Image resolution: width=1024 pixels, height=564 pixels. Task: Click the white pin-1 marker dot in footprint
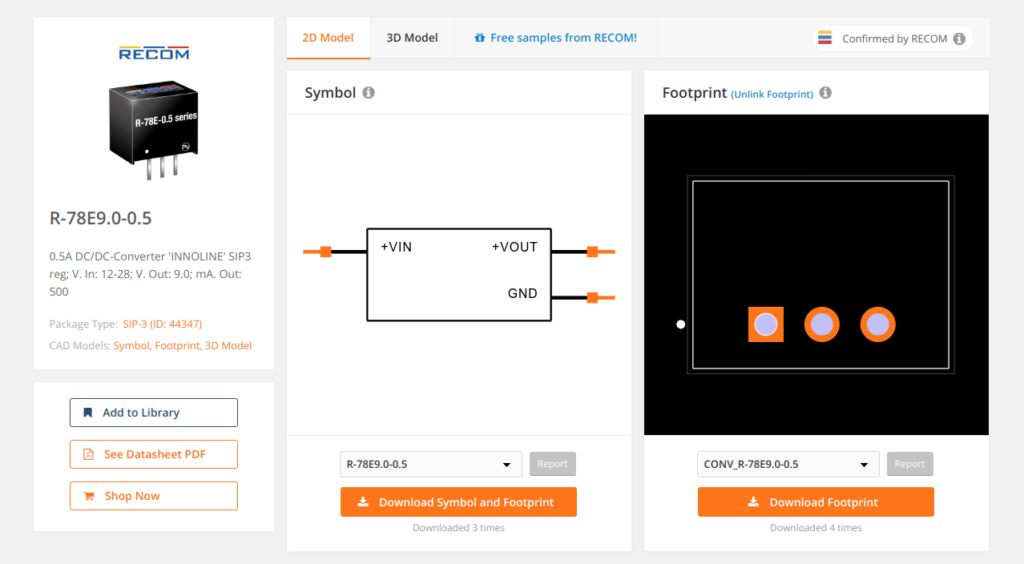pyautogui.click(x=680, y=324)
